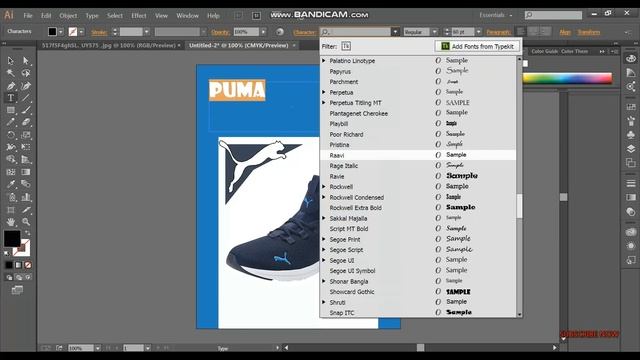Open the Edit menu
Viewport: 640px width, 360px height.
46,16
